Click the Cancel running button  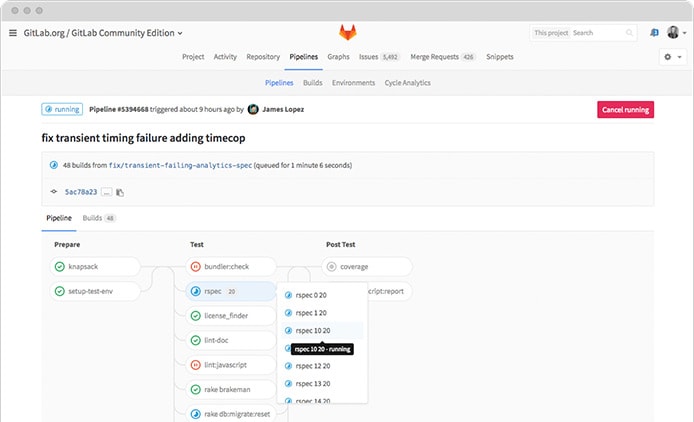pos(625,110)
